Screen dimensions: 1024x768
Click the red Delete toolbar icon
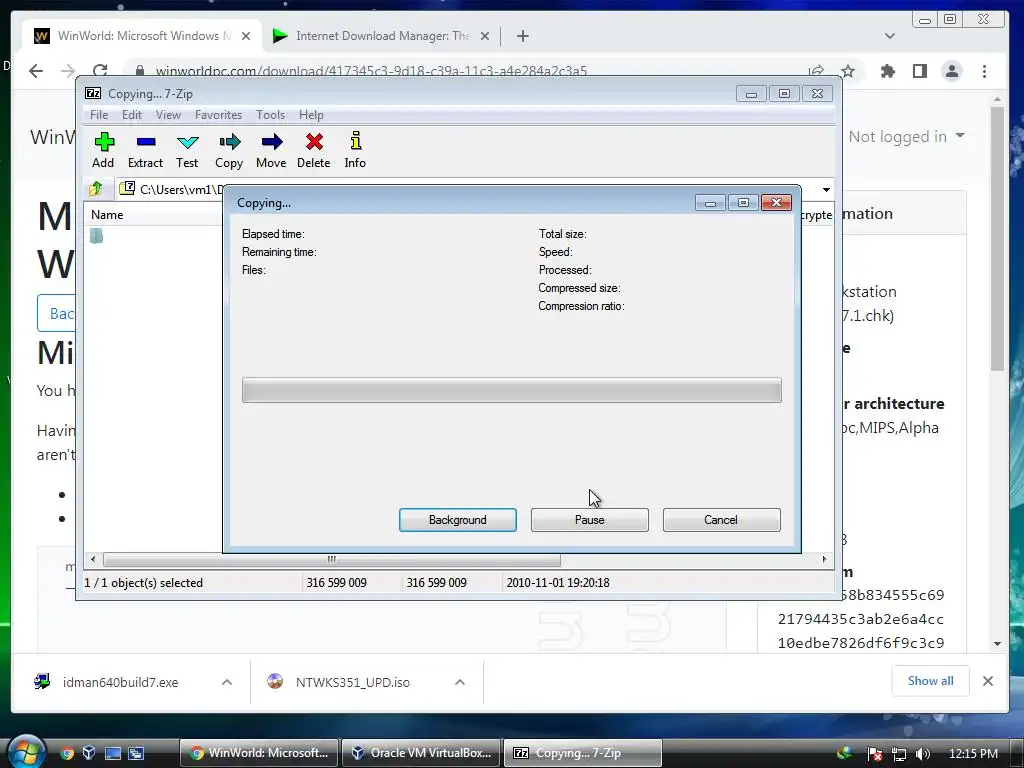313,150
